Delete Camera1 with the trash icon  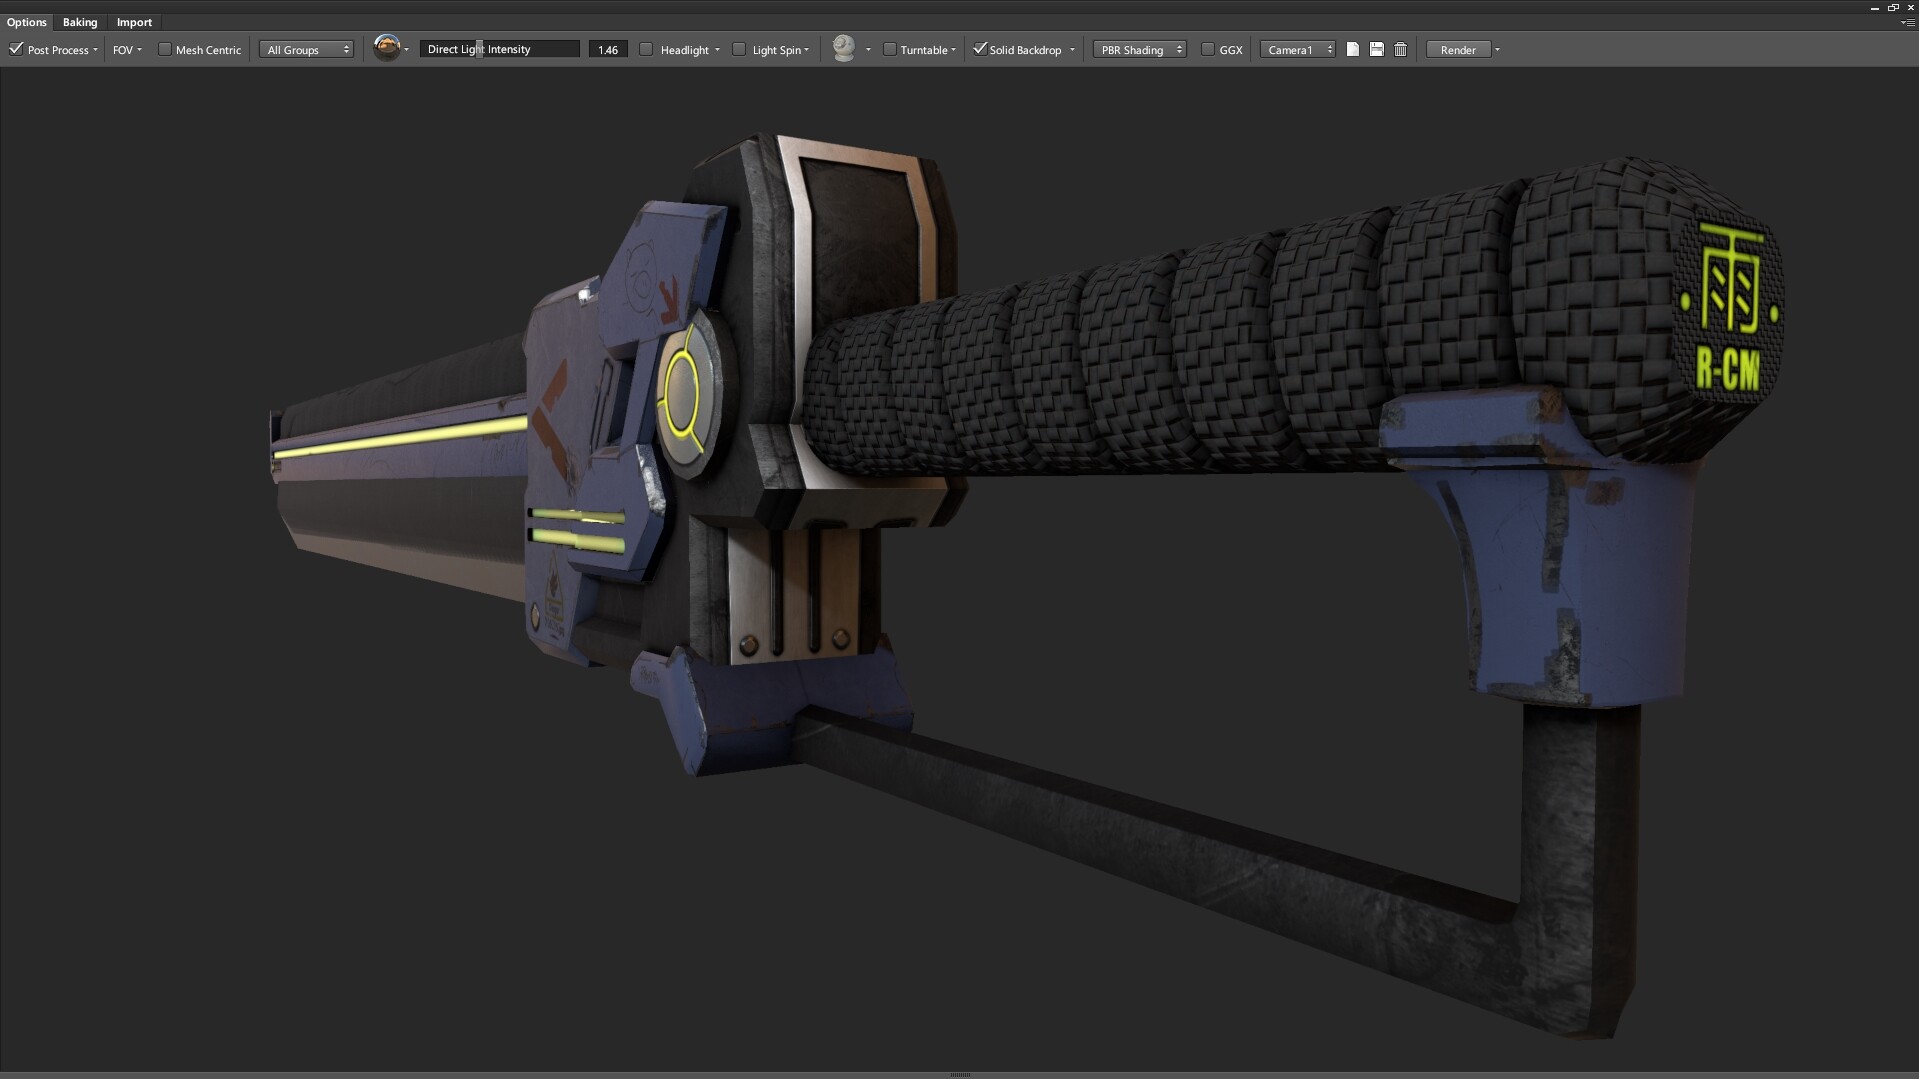tap(1400, 48)
